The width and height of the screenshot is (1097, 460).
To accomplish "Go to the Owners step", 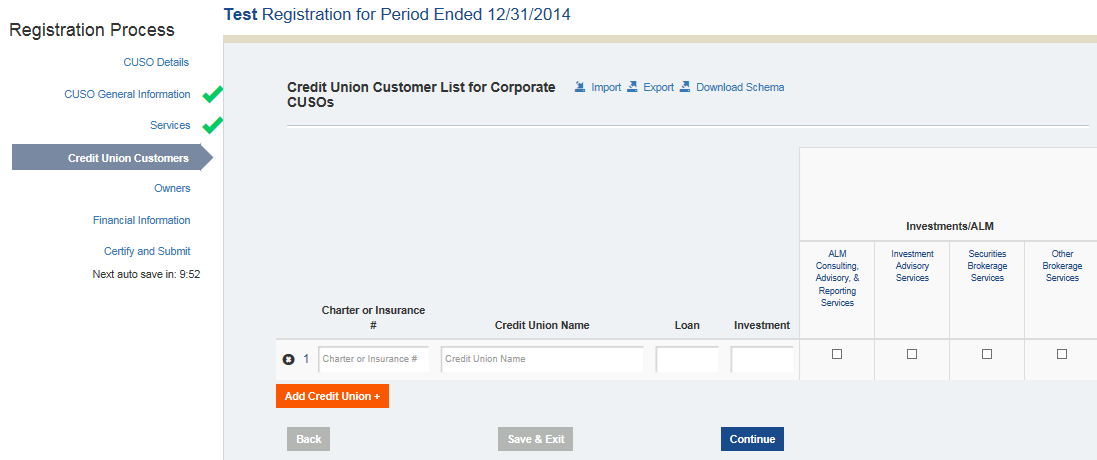I will 172,188.
